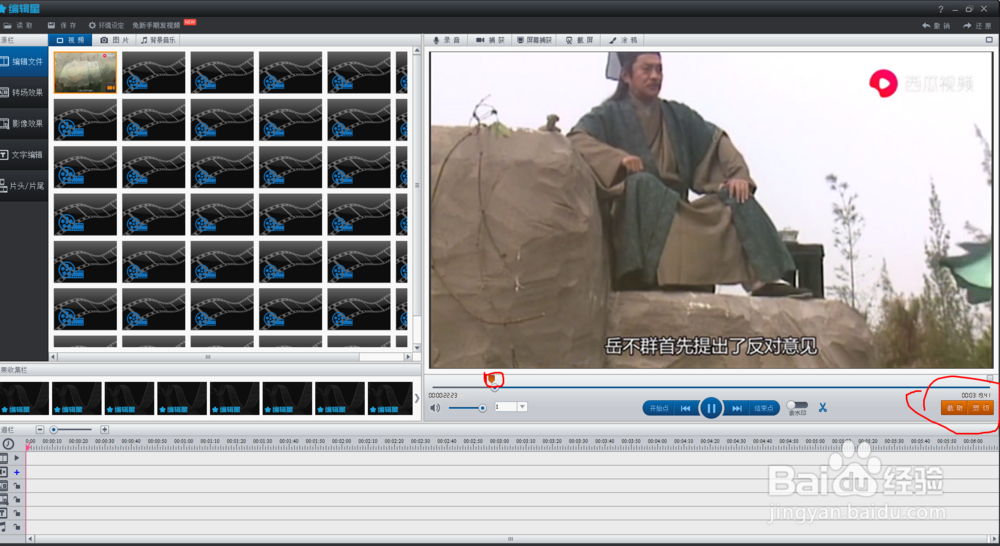Switch to the 视频 media tab

pyautogui.click(x=70, y=40)
